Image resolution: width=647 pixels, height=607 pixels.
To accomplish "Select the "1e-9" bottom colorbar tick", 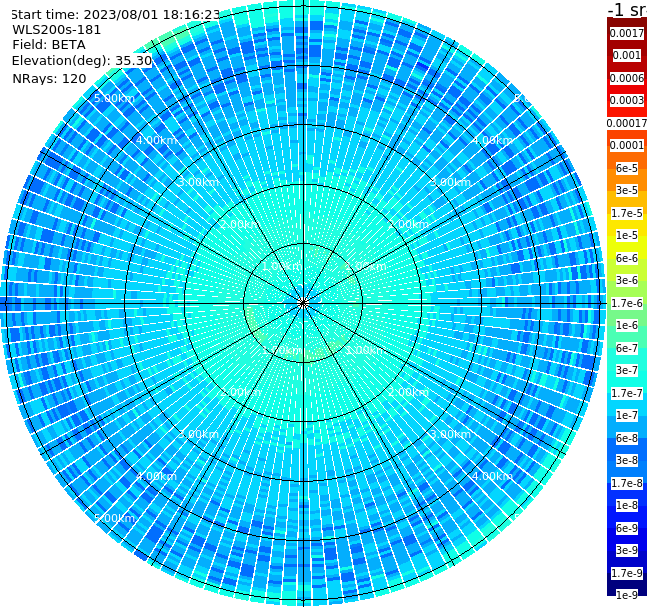I will coord(627,595).
